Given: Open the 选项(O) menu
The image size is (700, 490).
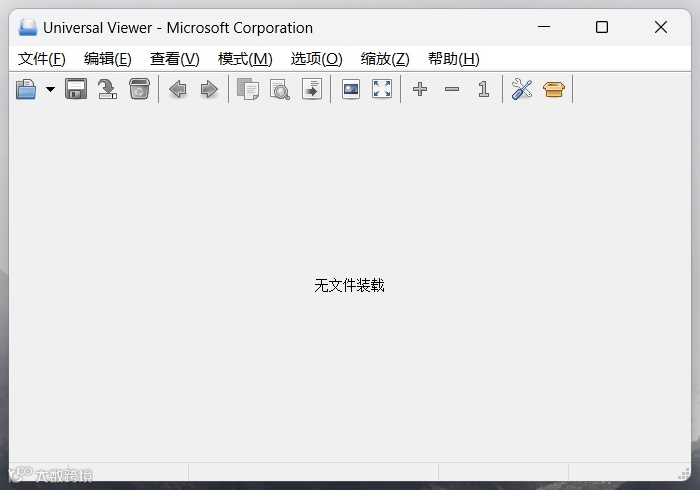Looking at the screenshot, I should click(317, 59).
